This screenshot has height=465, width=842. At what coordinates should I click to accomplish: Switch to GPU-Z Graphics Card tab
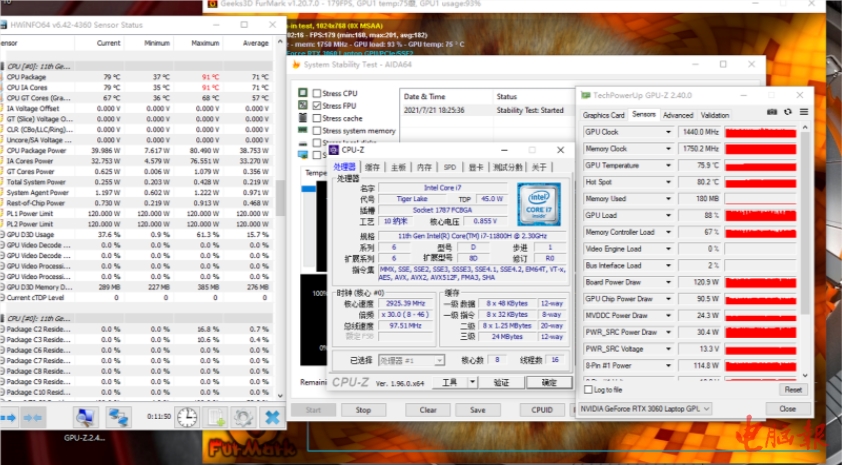click(x=604, y=115)
